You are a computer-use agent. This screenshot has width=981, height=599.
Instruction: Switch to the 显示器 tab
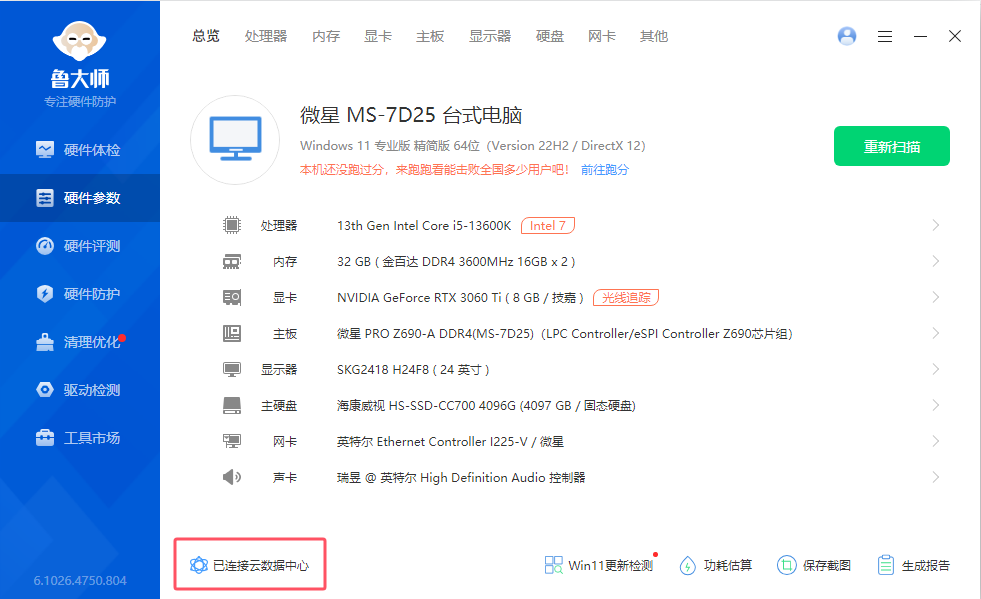coord(490,36)
